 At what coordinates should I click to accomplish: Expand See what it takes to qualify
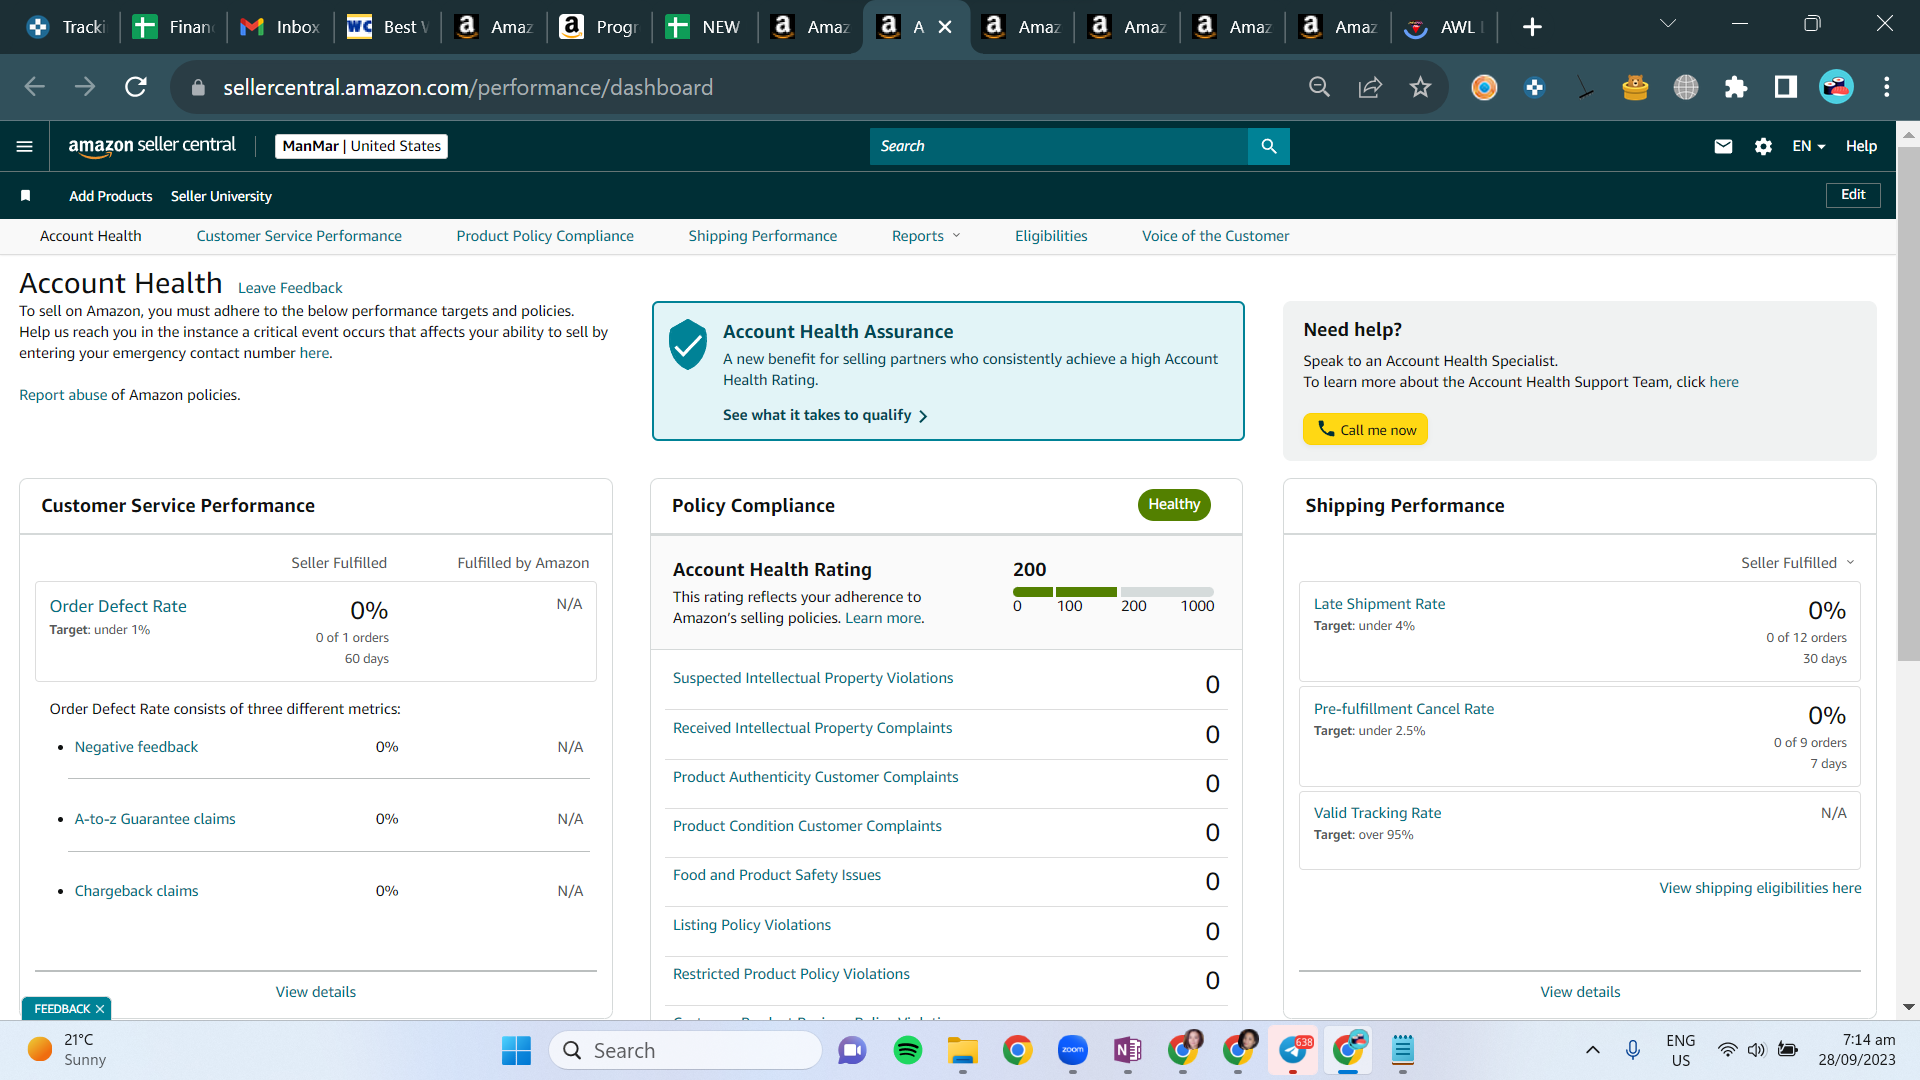pos(825,415)
